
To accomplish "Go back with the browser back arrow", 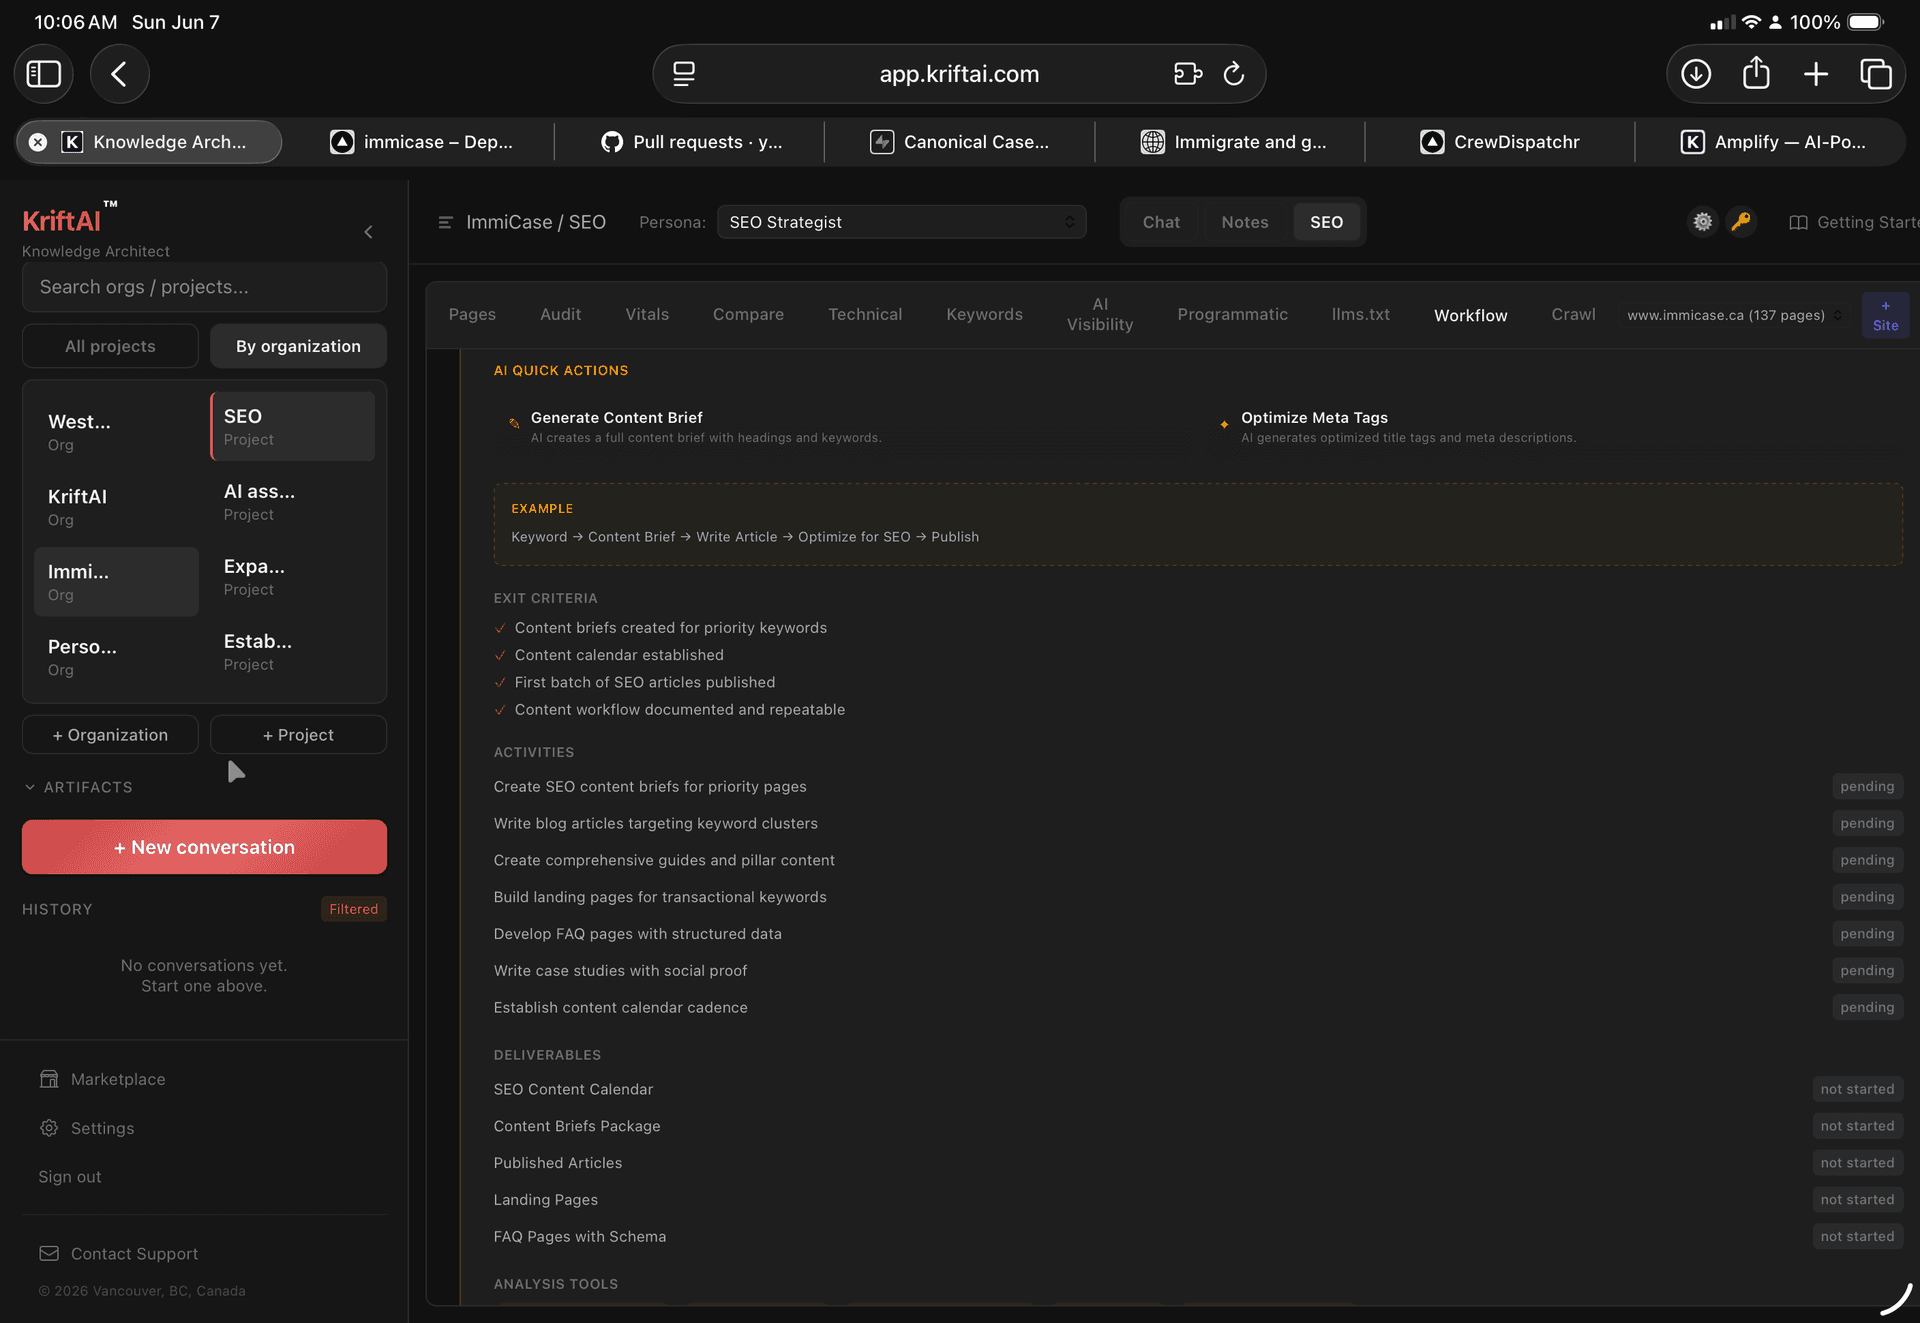I will click(x=119, y=74).
